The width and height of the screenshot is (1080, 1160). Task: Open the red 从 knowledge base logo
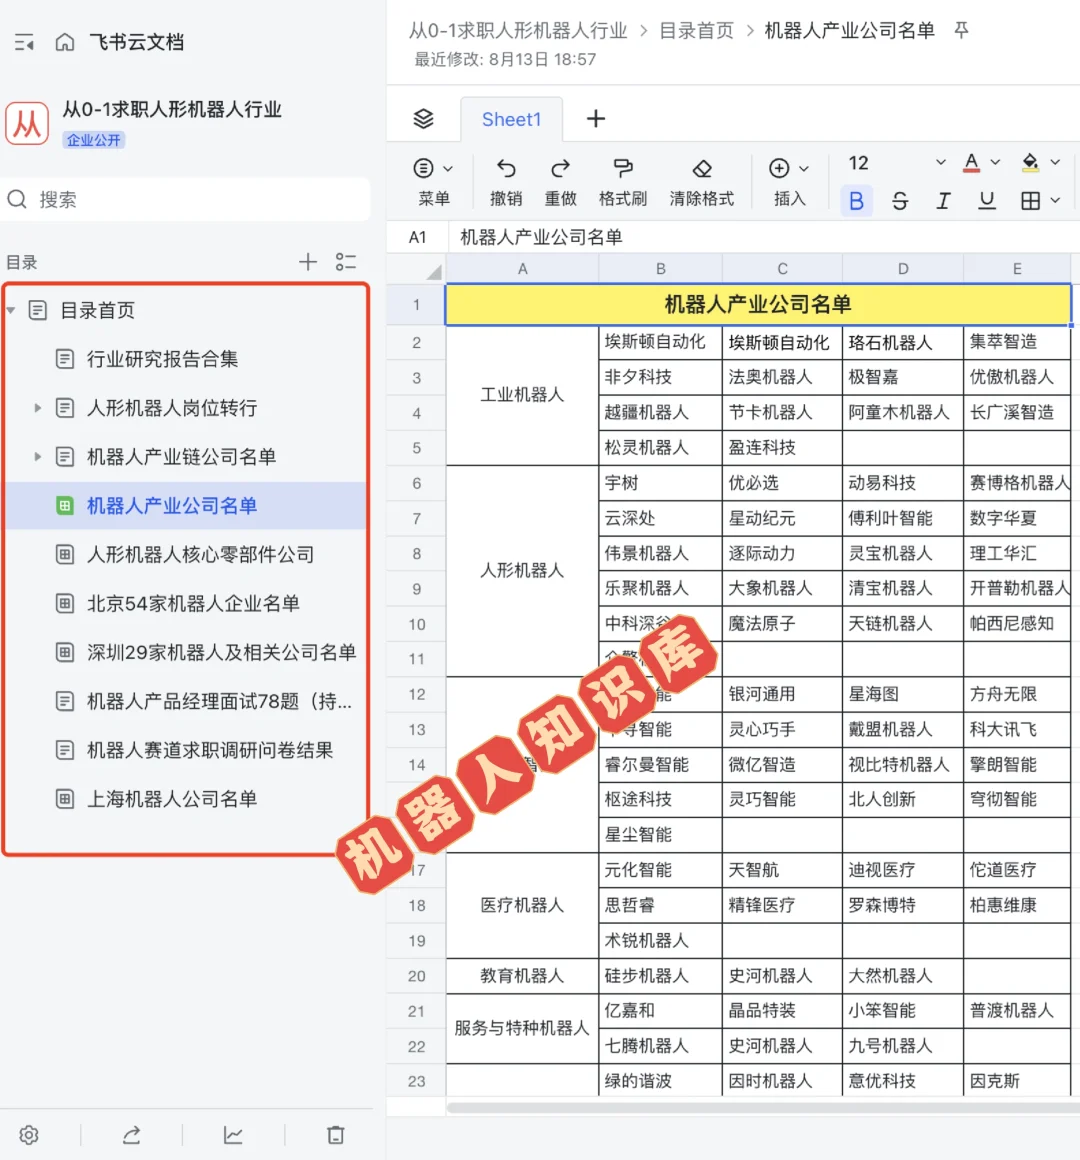(x=27, y=123)
